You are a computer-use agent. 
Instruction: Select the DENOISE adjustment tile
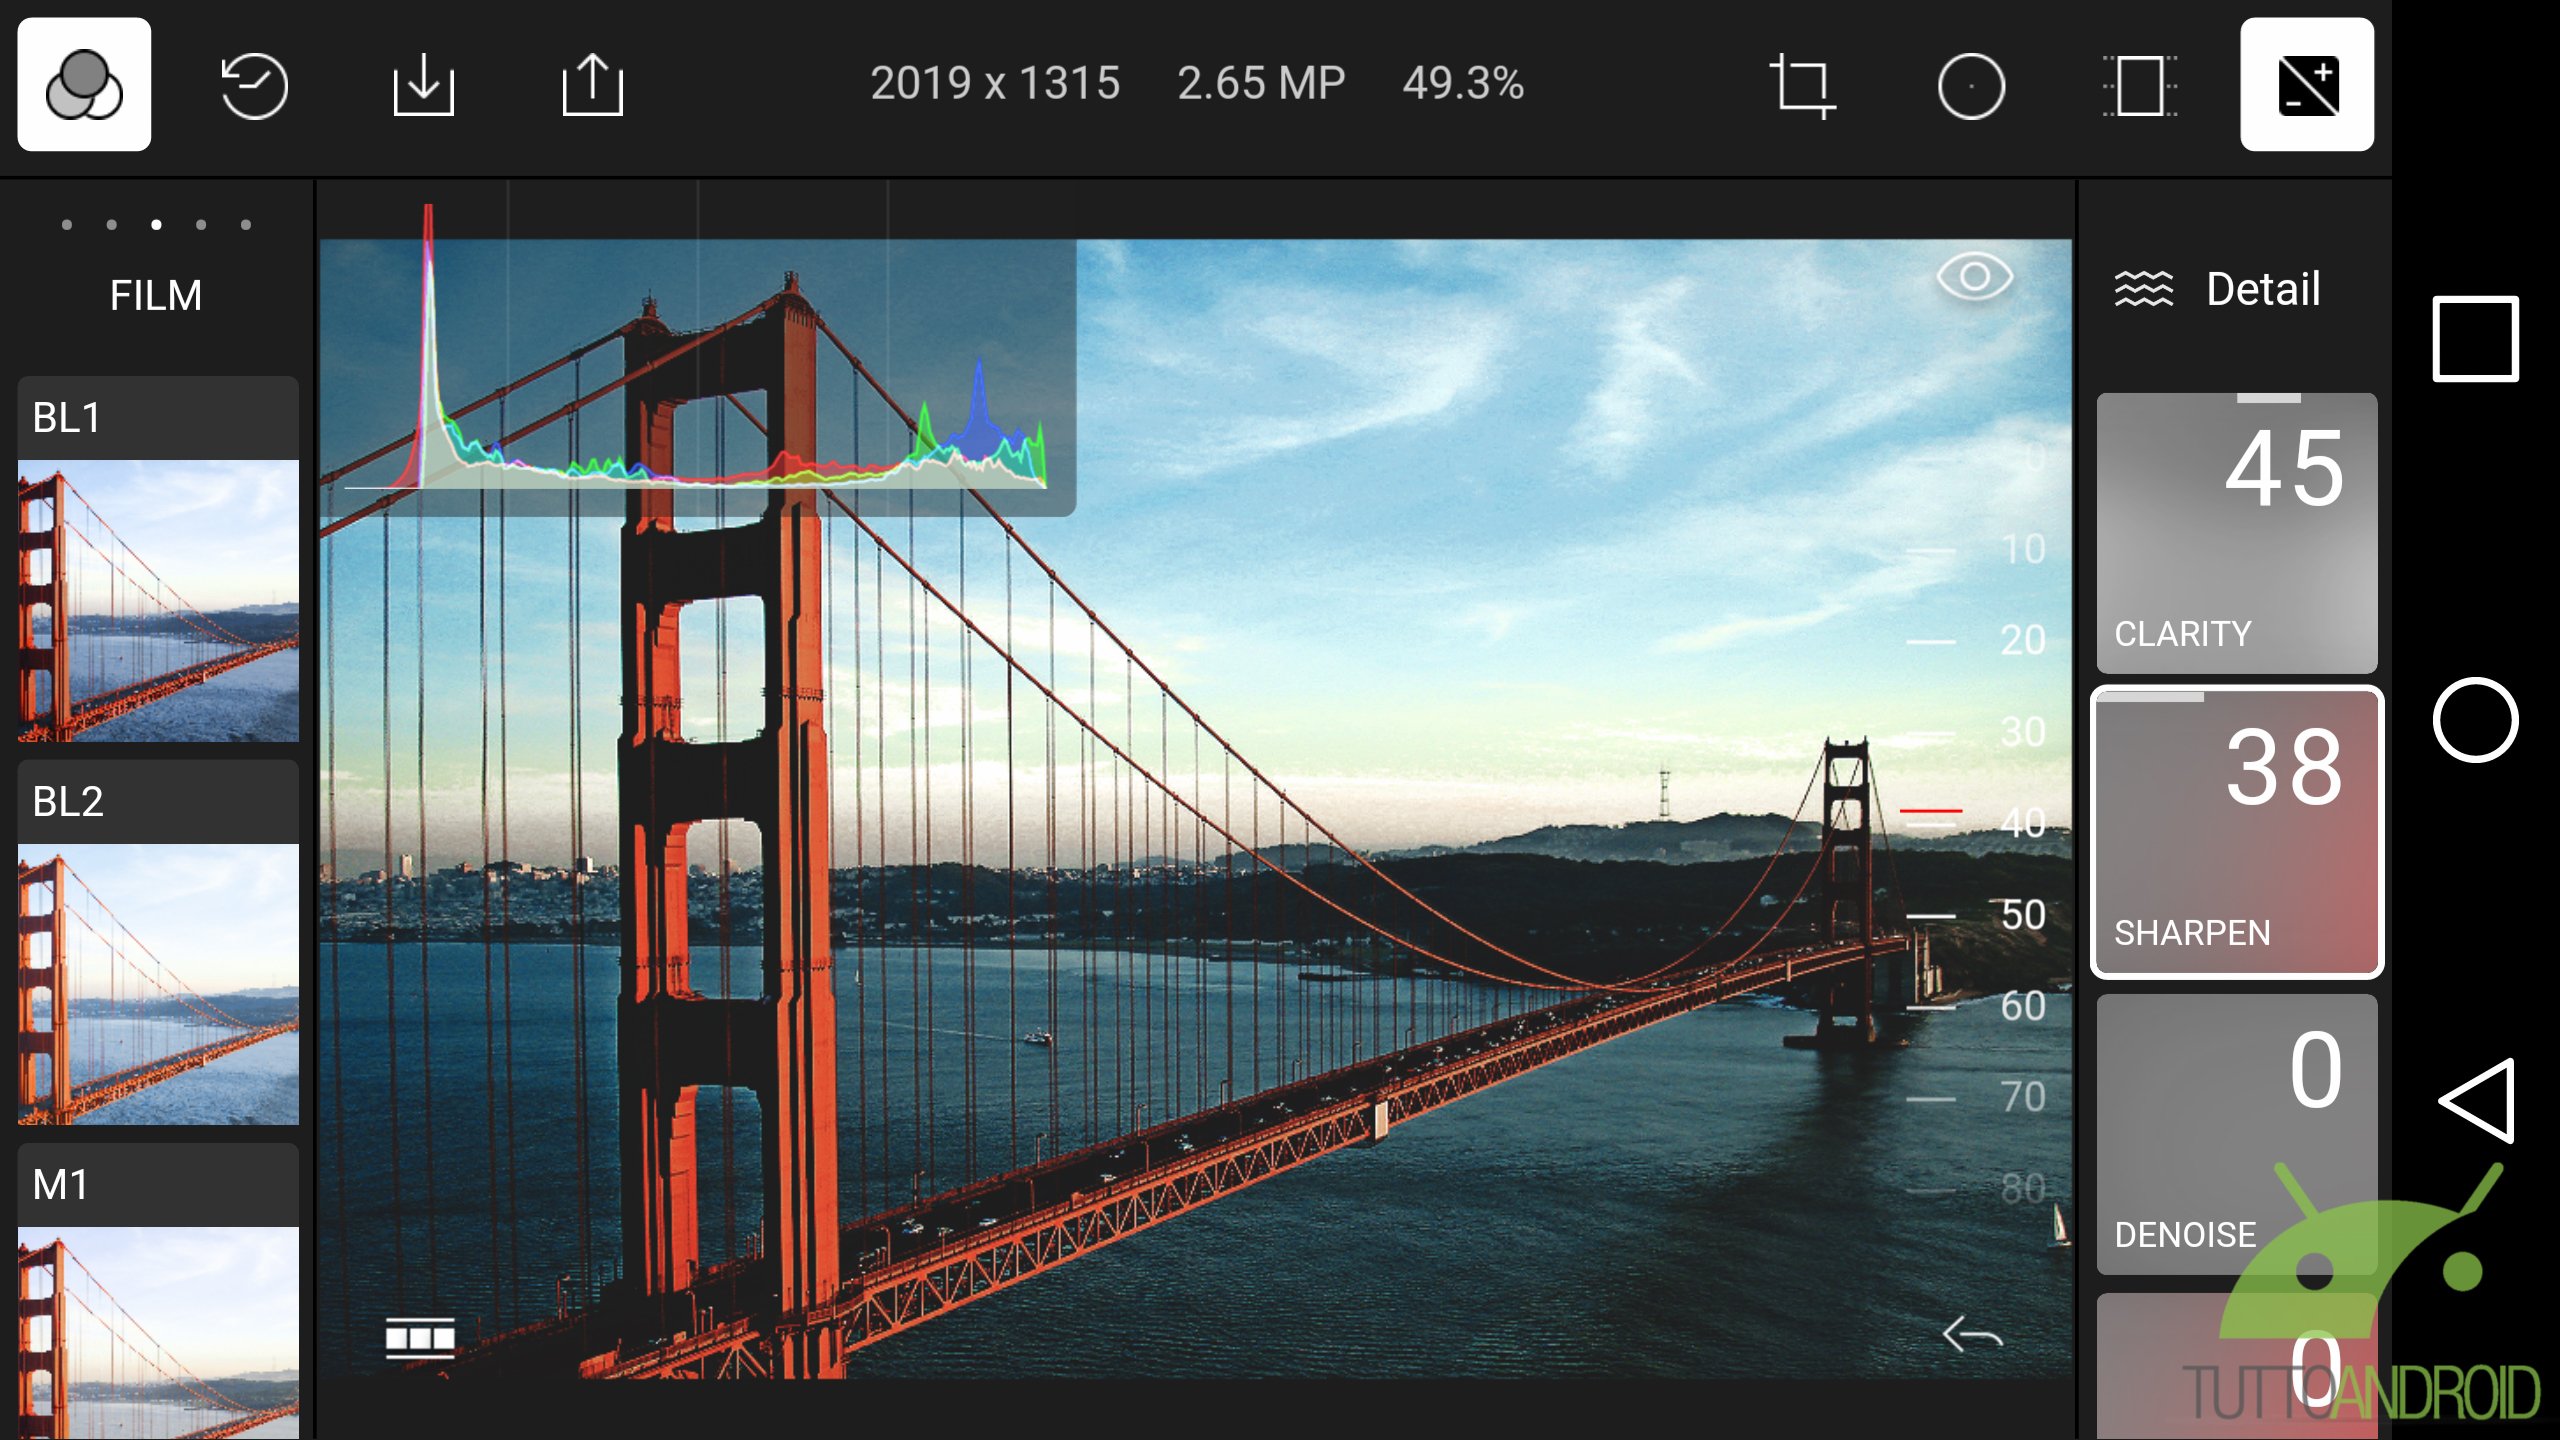pyautogui.click(x=2237, y=1134)
